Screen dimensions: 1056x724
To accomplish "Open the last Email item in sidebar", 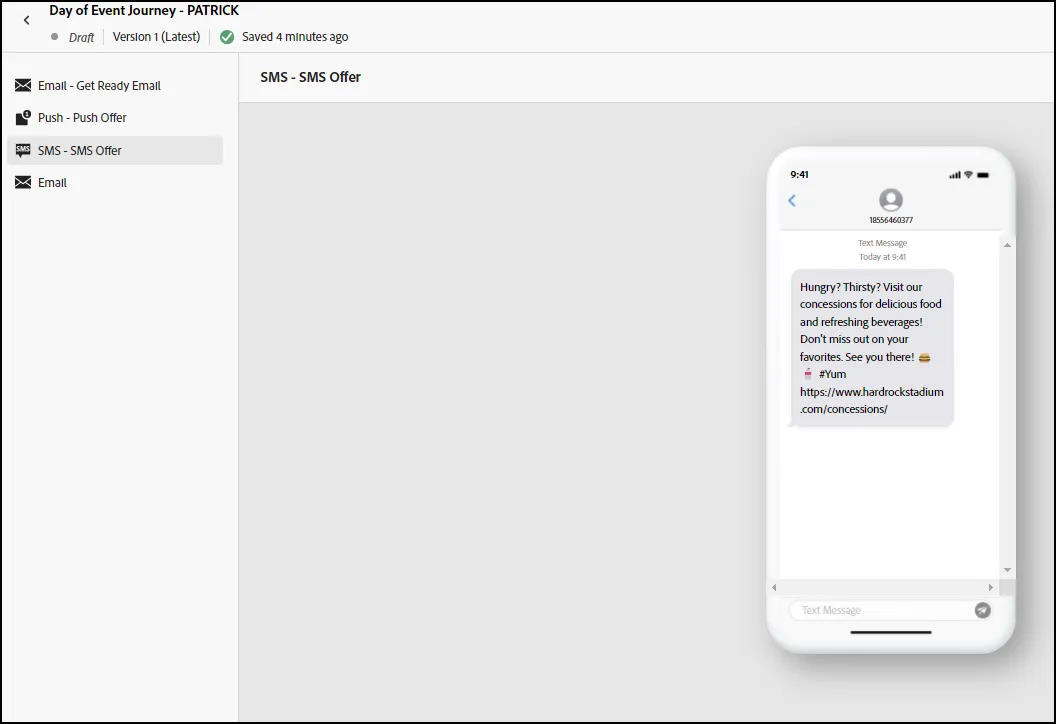I will point(115,183).
